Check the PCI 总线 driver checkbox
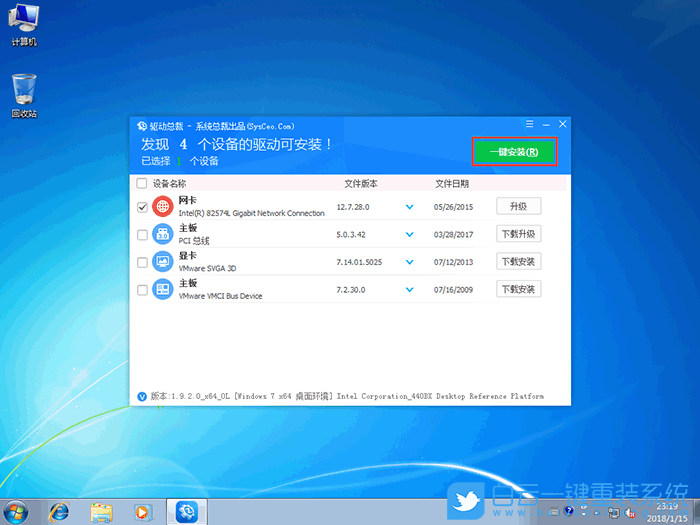Screen dimensions: 700x525 pos(141,234)
